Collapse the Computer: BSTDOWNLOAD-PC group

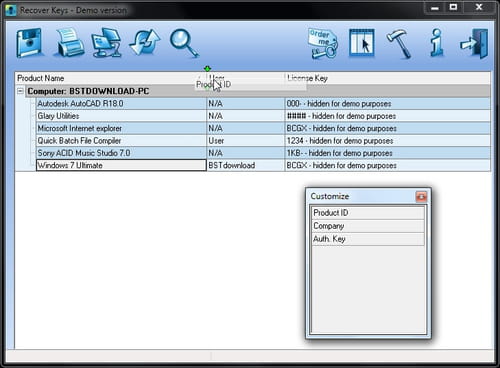click(20, 91)
